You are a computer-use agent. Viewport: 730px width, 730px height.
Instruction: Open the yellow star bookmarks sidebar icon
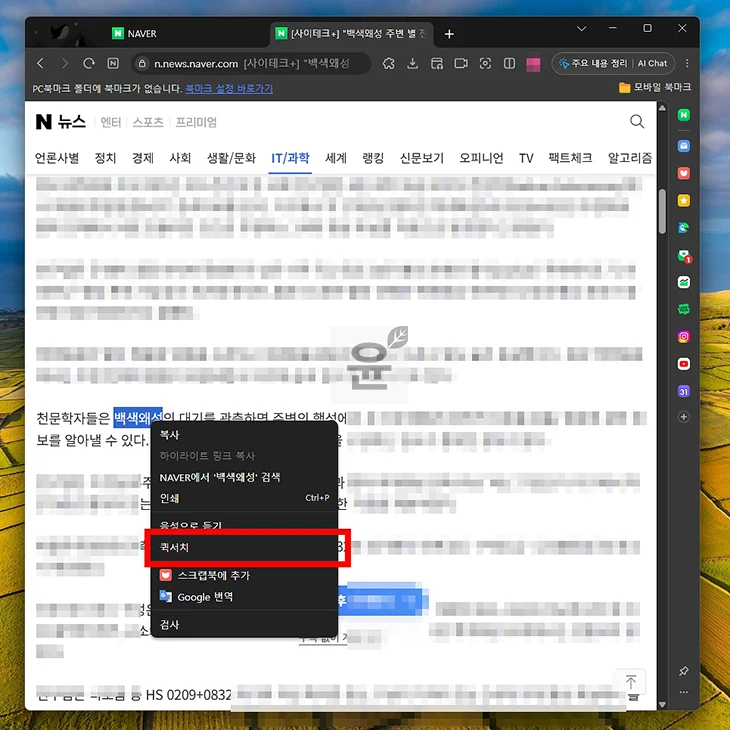click(683, 201)
